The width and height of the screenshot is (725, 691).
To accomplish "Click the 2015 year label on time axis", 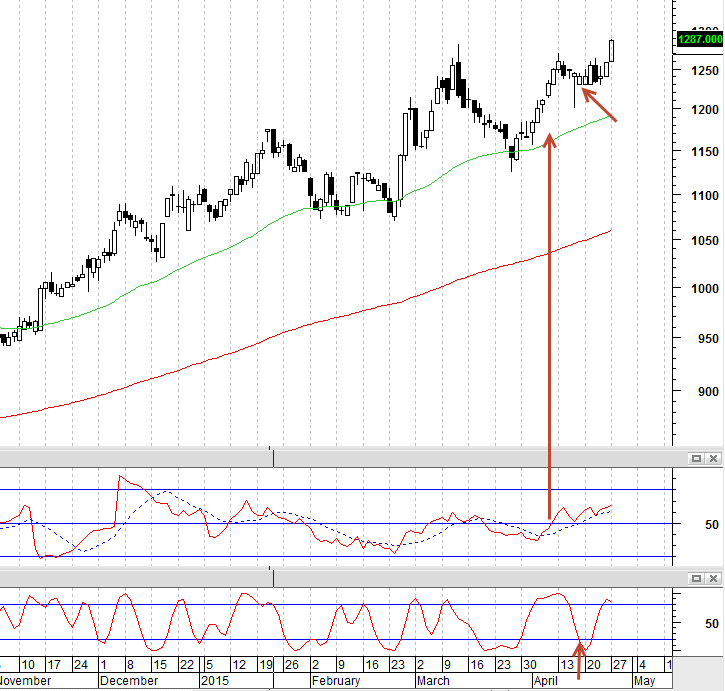I will 215,681.
